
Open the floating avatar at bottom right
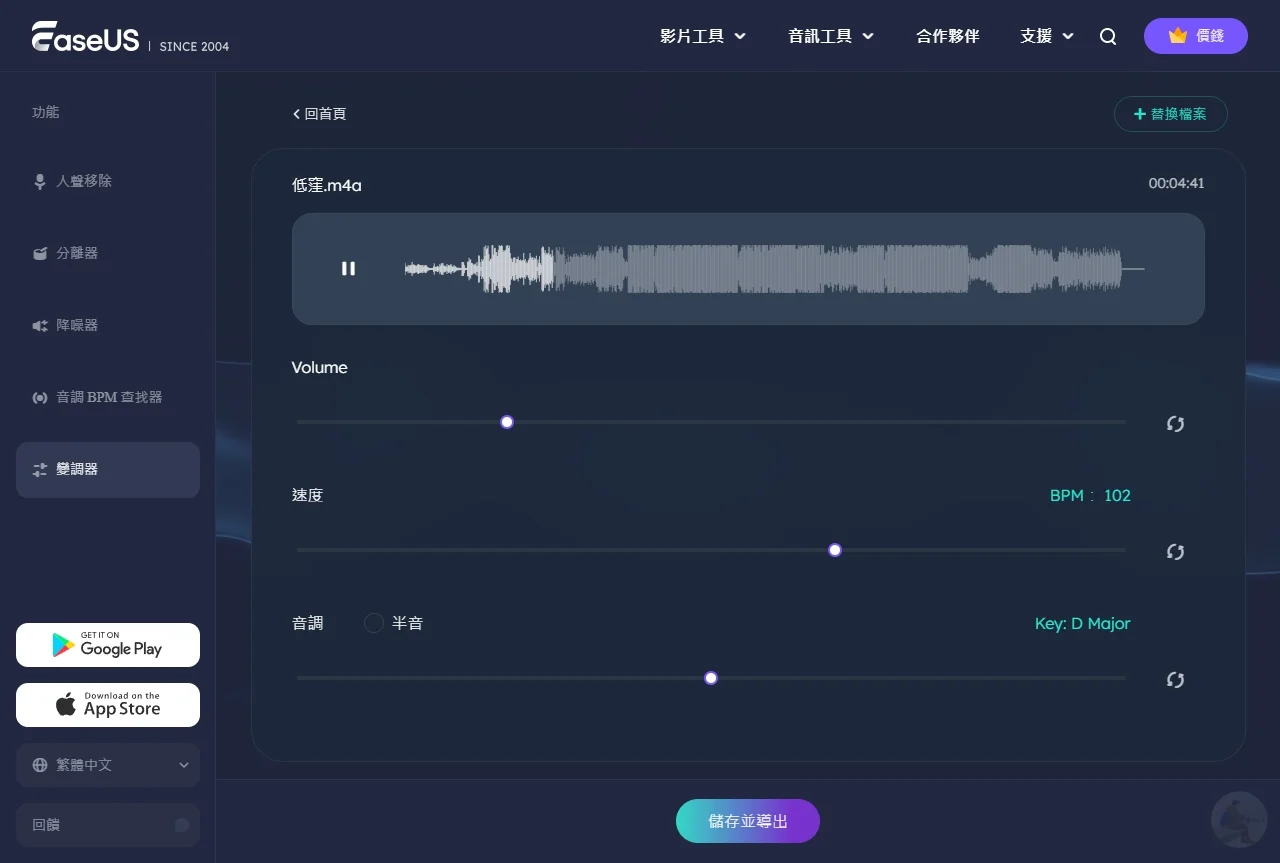[x=1239, y=820]
